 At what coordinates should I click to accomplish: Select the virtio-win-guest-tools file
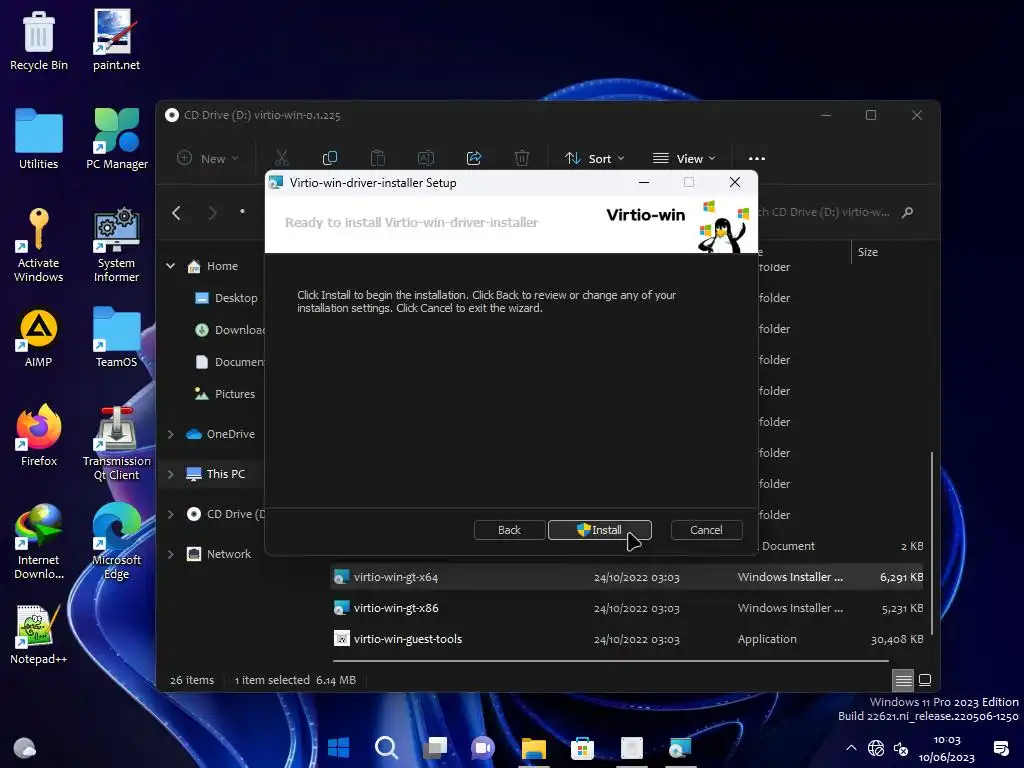point(408,639)
